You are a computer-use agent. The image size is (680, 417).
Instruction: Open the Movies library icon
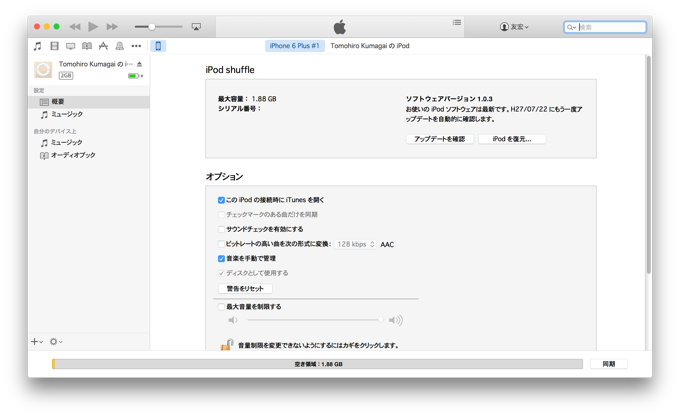pyautogui.click(x=54, y=46)
